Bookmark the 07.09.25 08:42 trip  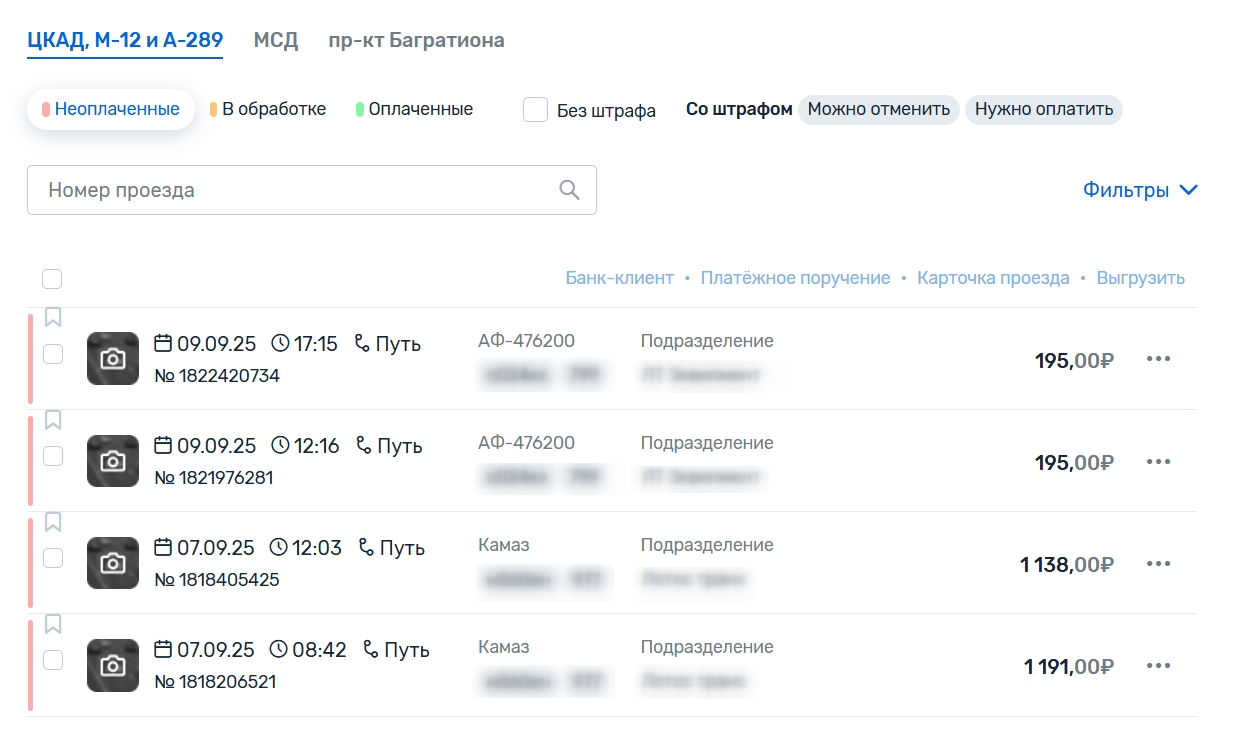tap(53, 624)
